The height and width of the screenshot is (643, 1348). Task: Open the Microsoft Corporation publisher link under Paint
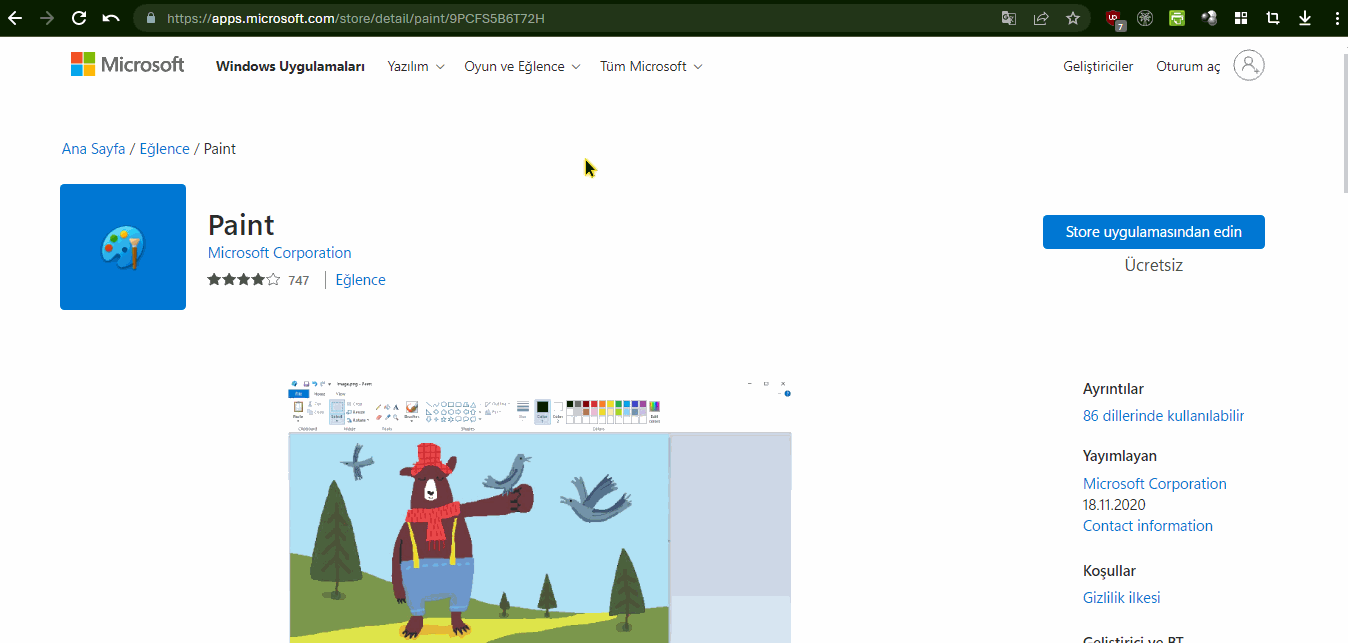[280, 253]
